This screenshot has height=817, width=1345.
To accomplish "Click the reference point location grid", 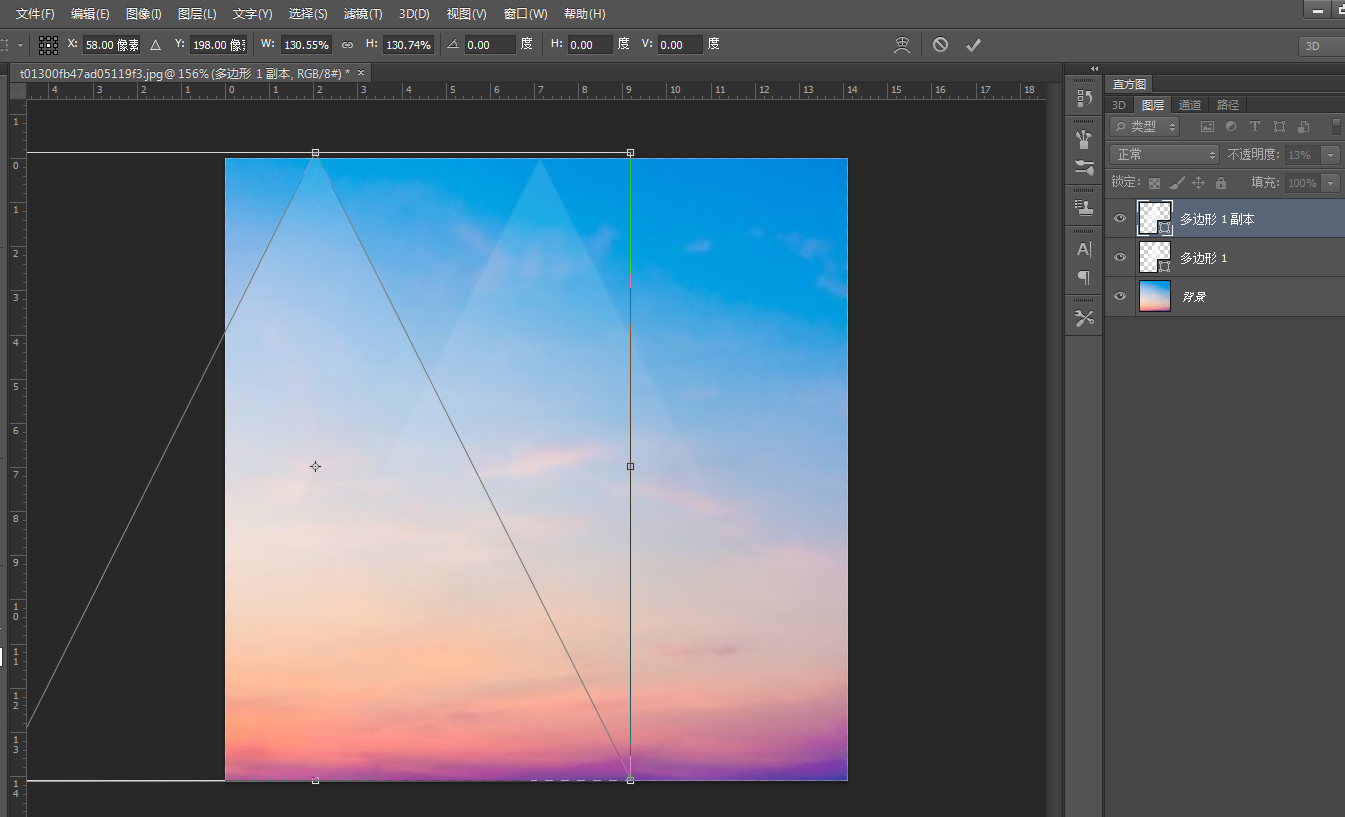I will (48, 45).
